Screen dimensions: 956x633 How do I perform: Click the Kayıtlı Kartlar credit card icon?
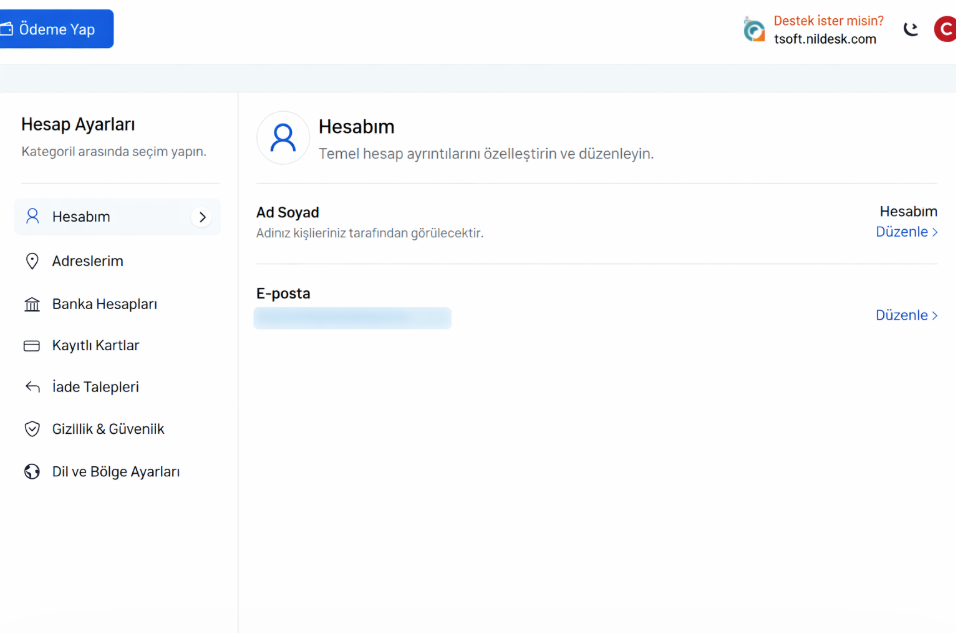32,346
